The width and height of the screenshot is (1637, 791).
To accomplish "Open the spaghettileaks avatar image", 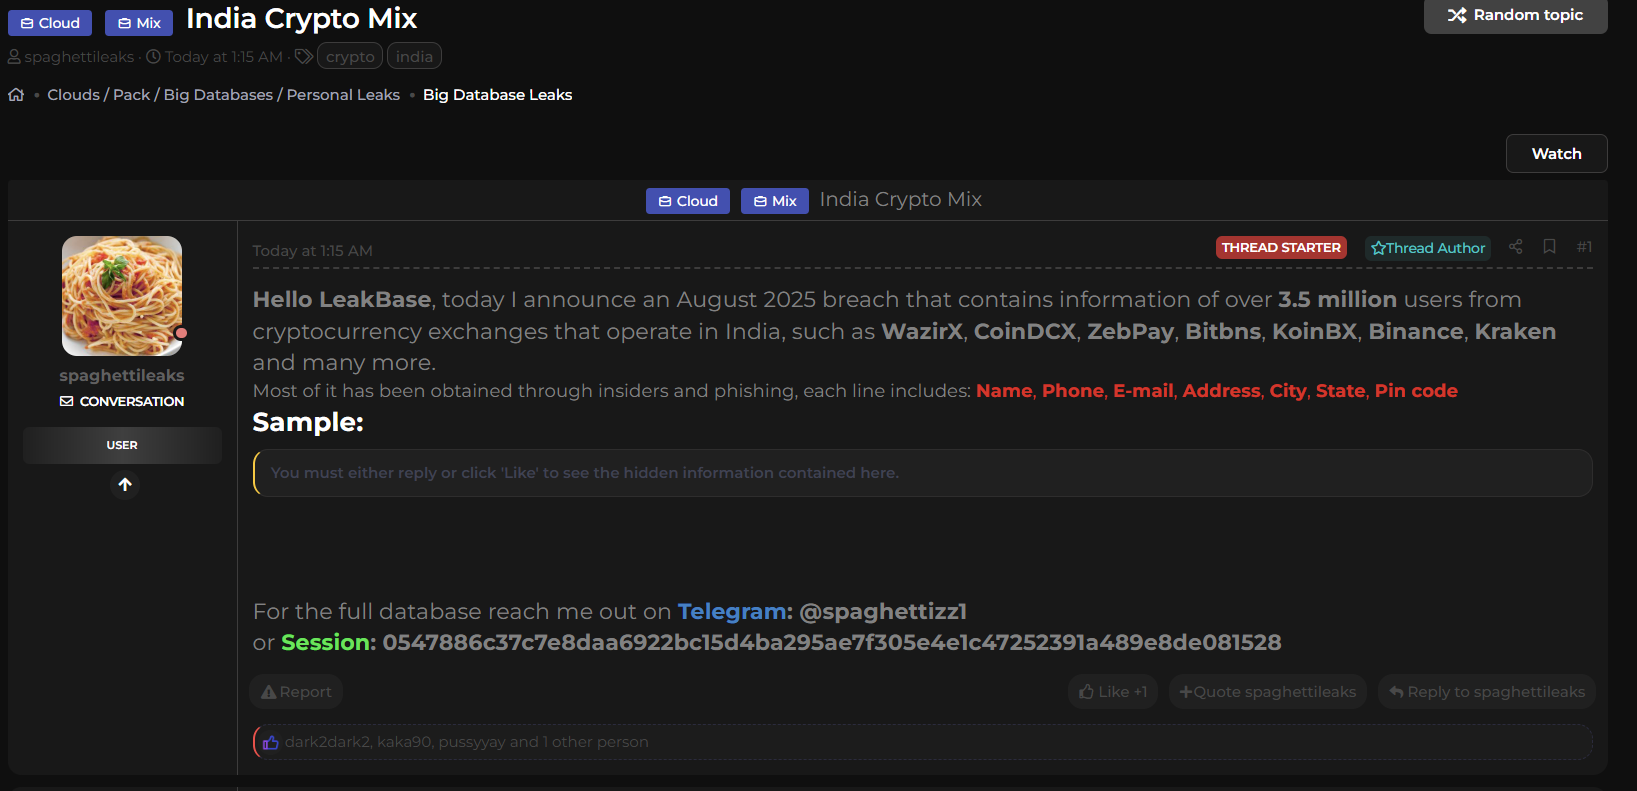I will [x=122, y=296].
